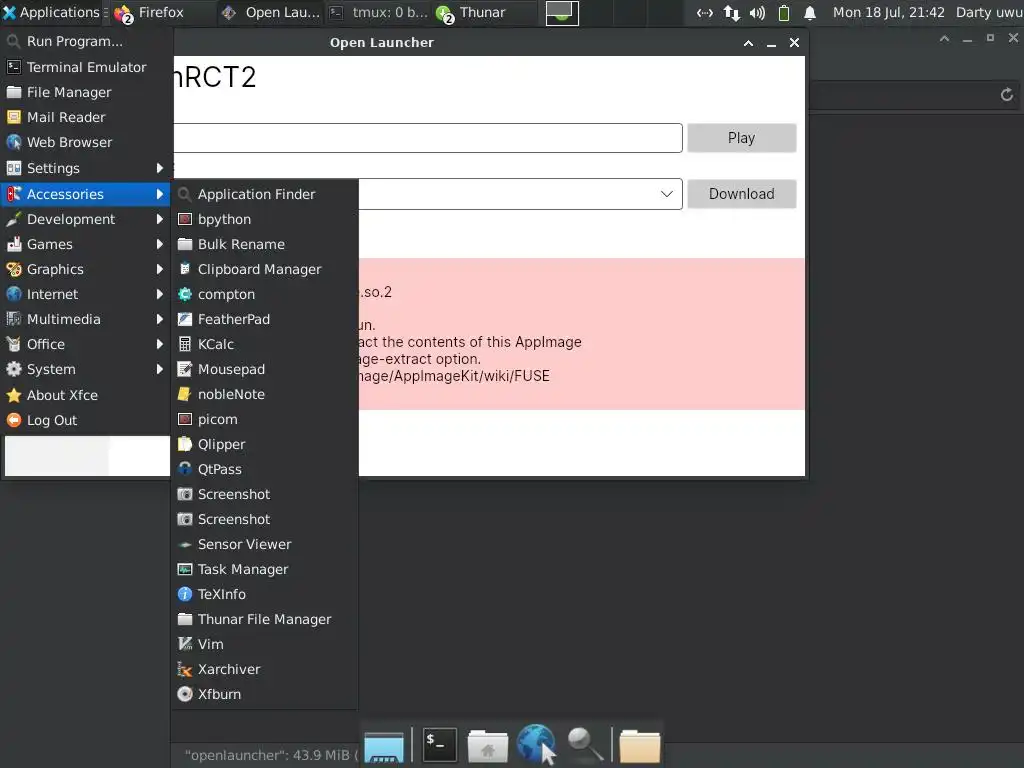Launch bpython from the submenu
This screenshot has width=1024, height=768.
pyautogui.click(x=264, y=219)
